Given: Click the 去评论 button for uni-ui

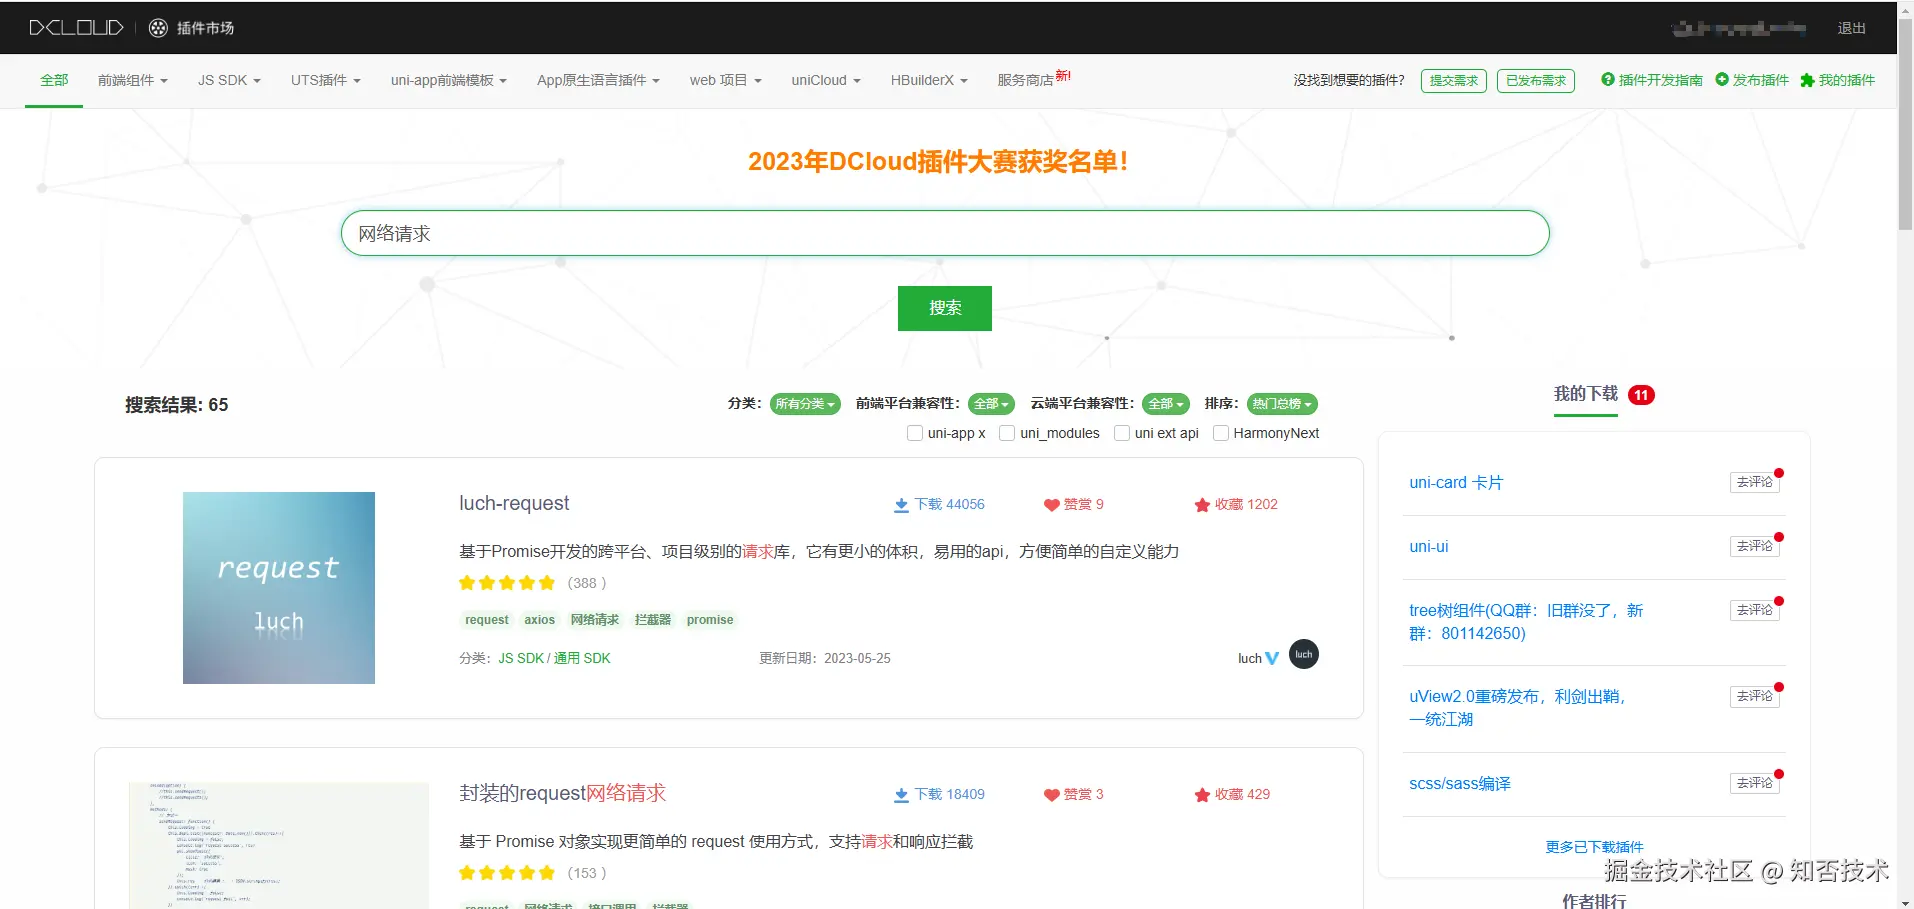Looking at the screenshot, I should [1755, 546].
